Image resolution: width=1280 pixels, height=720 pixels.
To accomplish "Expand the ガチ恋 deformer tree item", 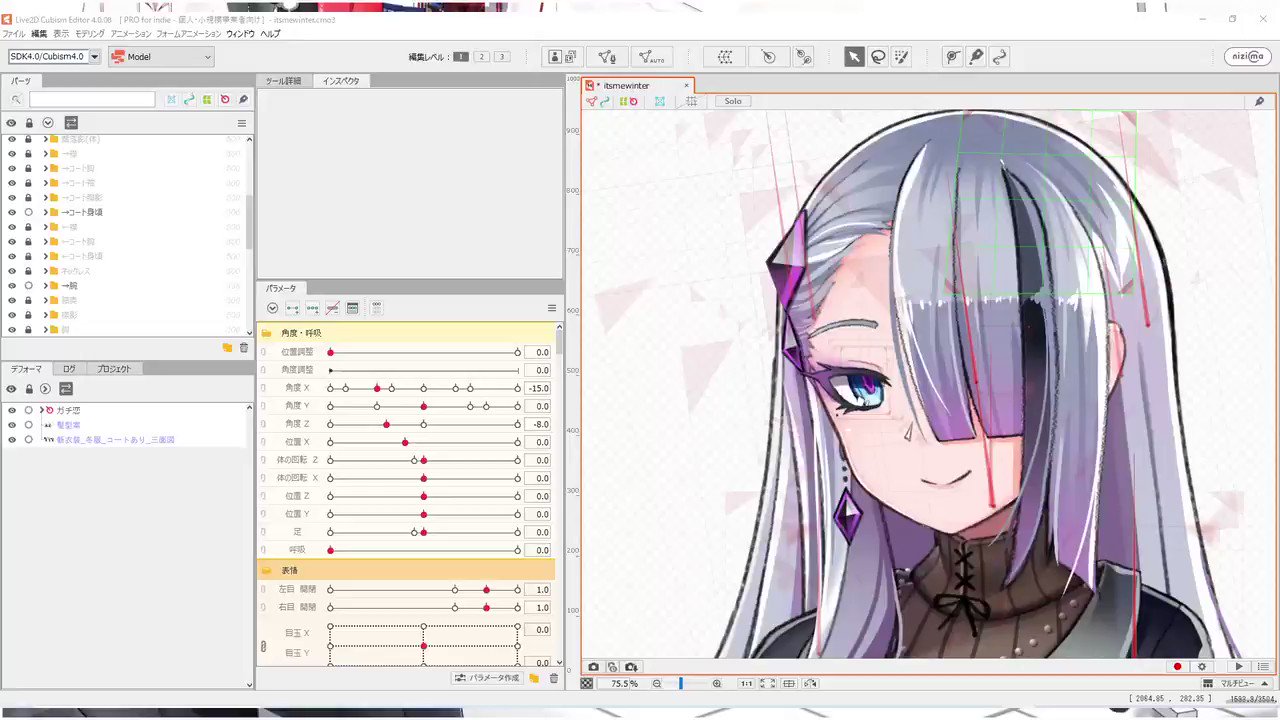I will (41, 410).
